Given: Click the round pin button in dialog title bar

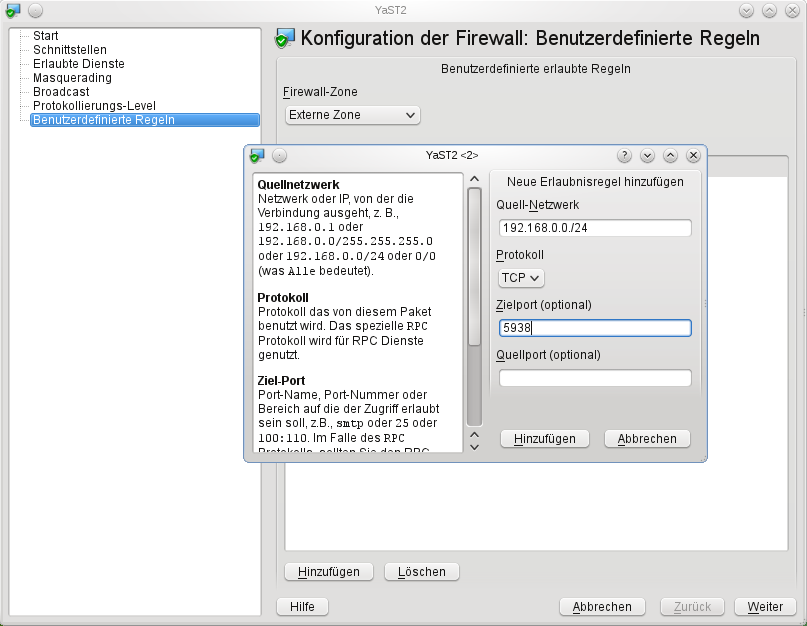Looking at the screenshot, I should [x=280, y=155].
